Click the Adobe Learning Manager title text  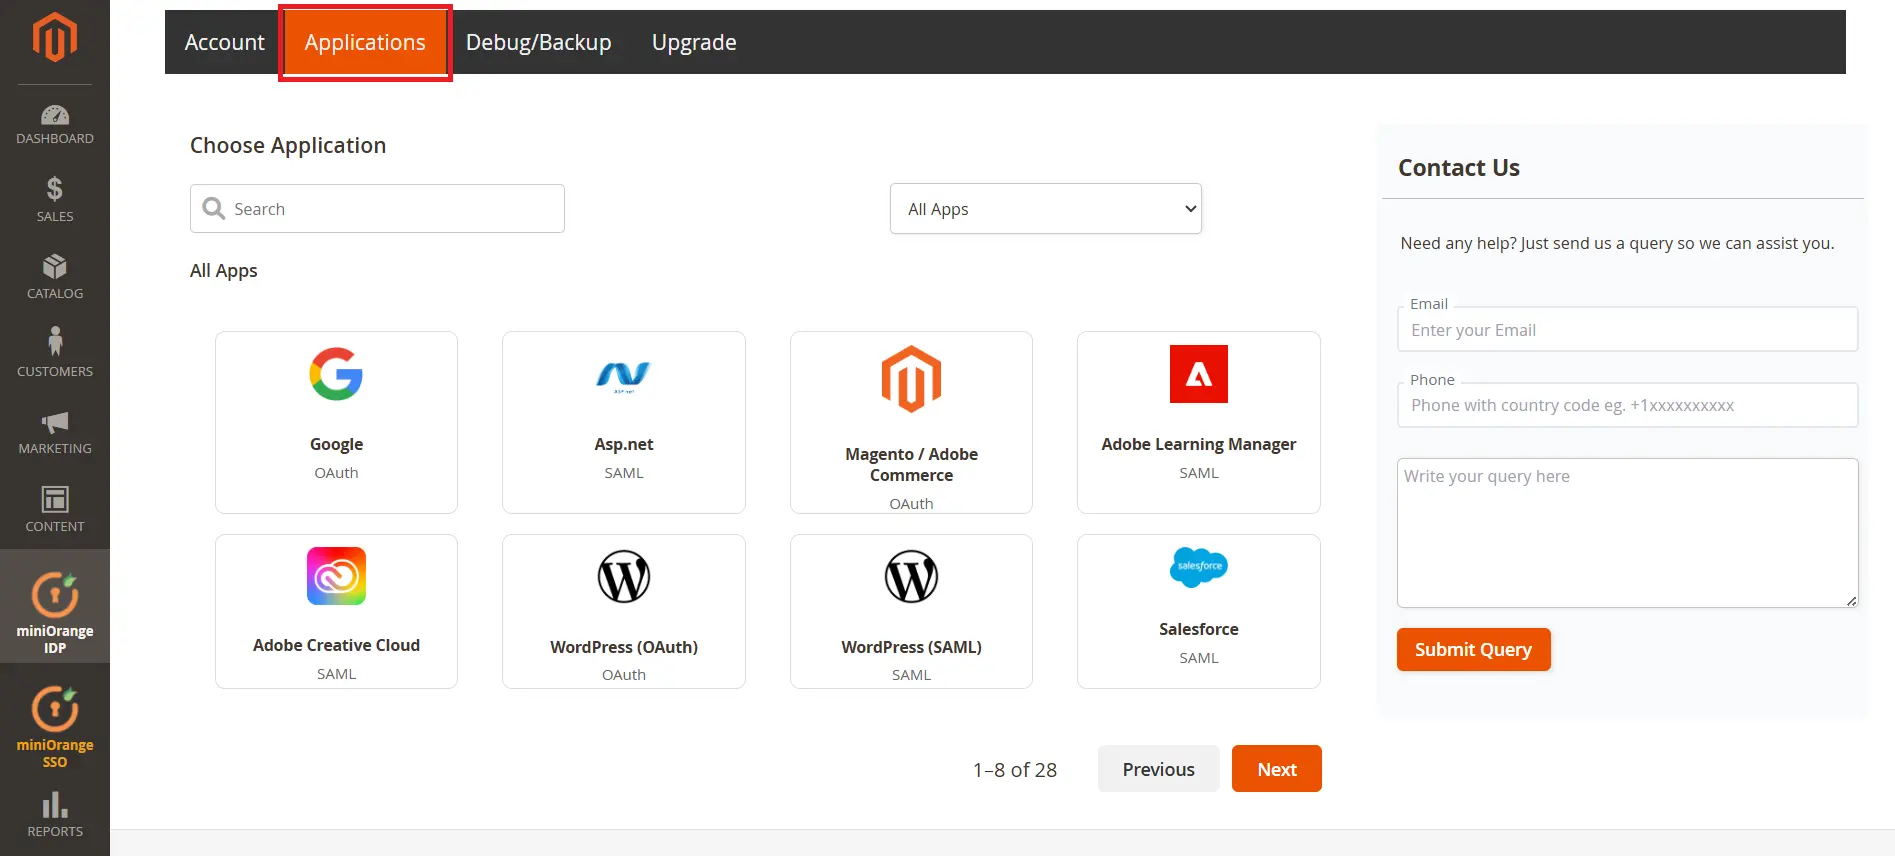(1199, 444)
